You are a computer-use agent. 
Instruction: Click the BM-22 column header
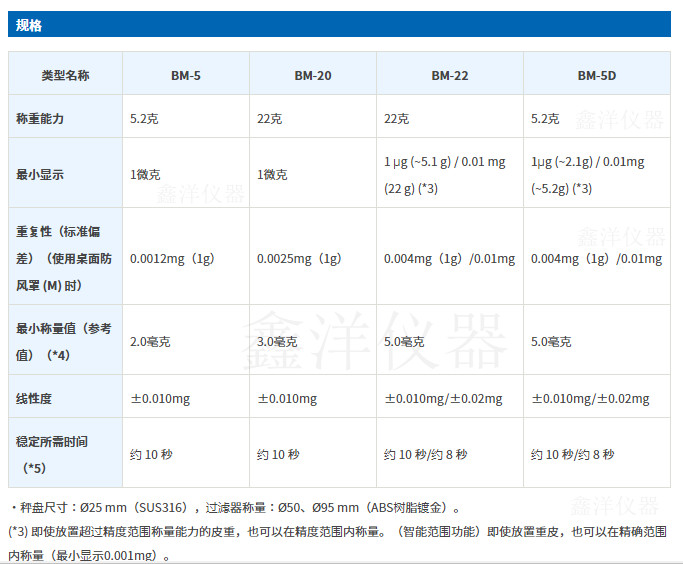(450, 75)
